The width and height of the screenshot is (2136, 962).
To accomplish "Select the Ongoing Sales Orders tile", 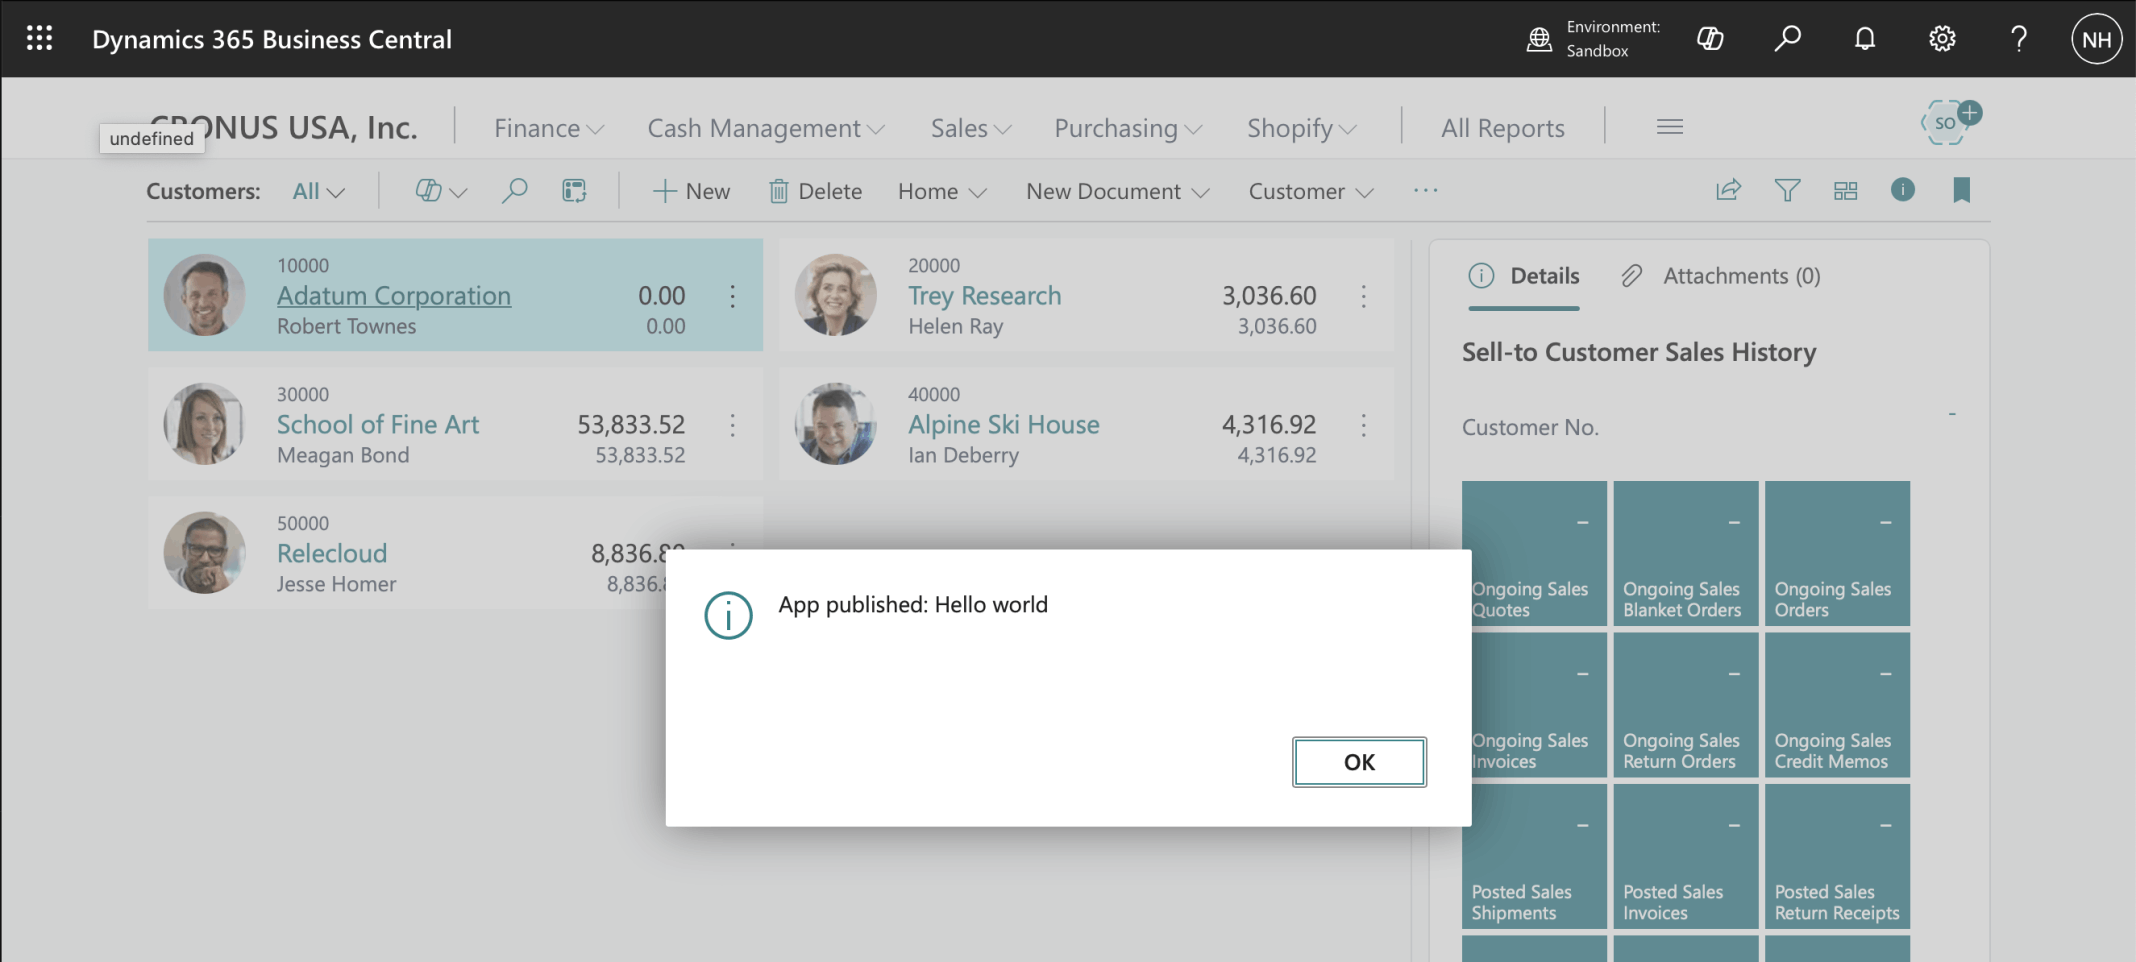I will point(1837,554).
